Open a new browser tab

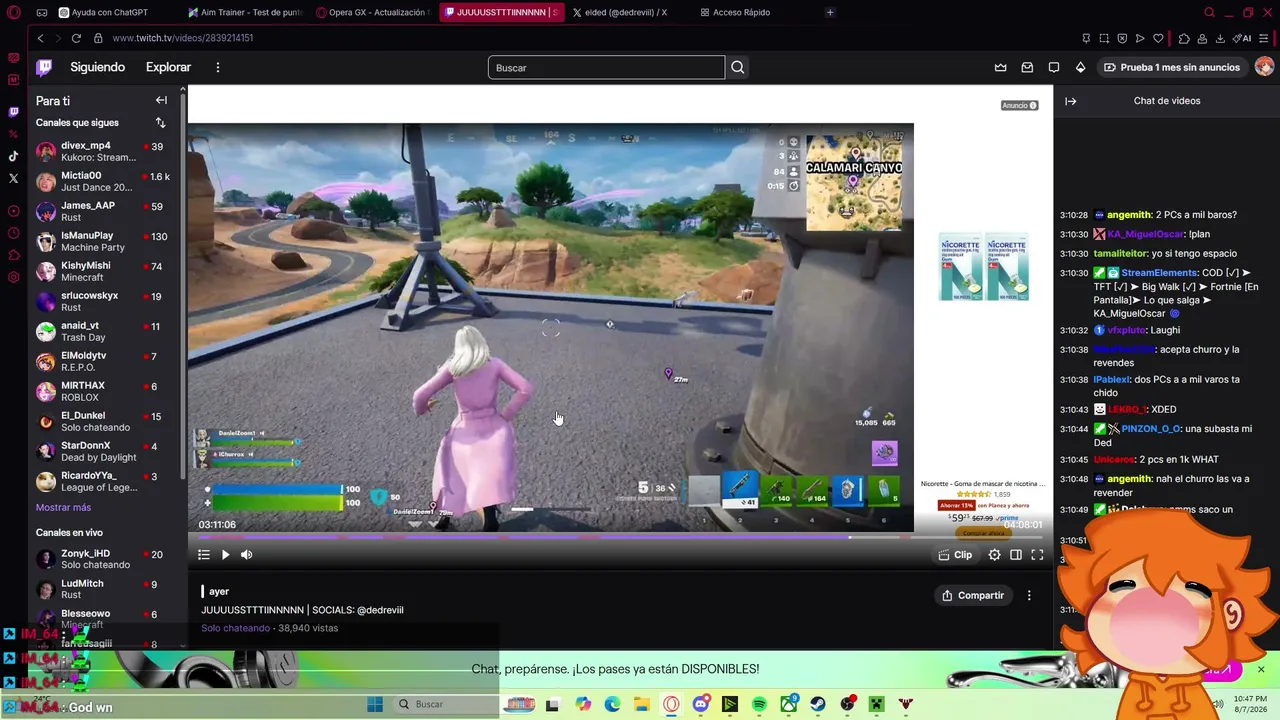tap(830, 12)
